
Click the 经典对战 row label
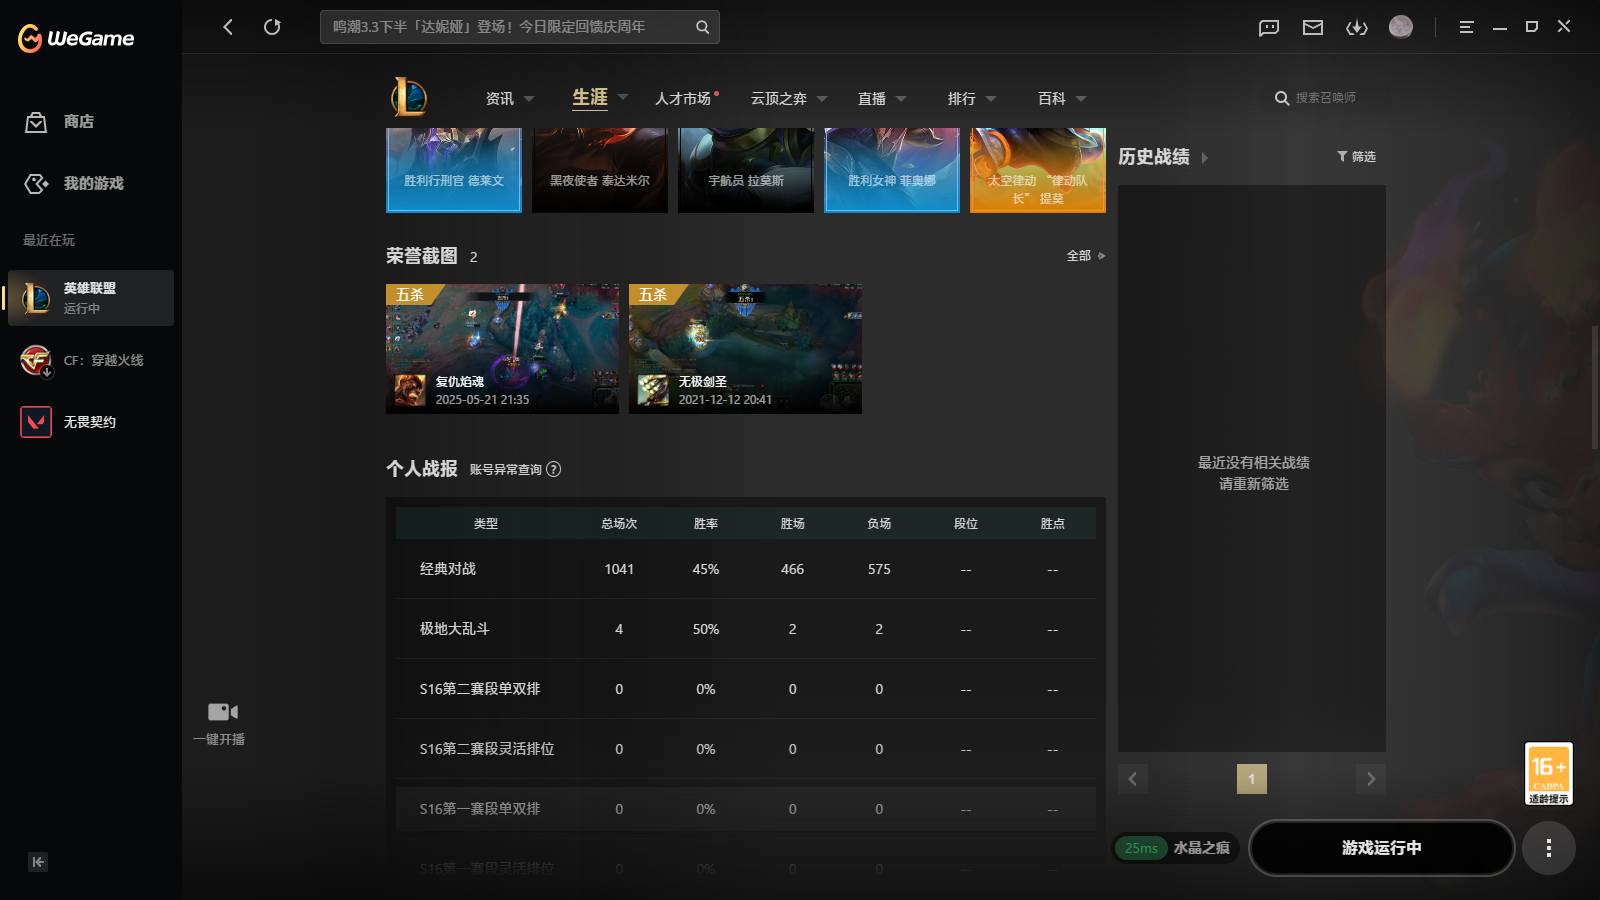[x=448, y=569]
